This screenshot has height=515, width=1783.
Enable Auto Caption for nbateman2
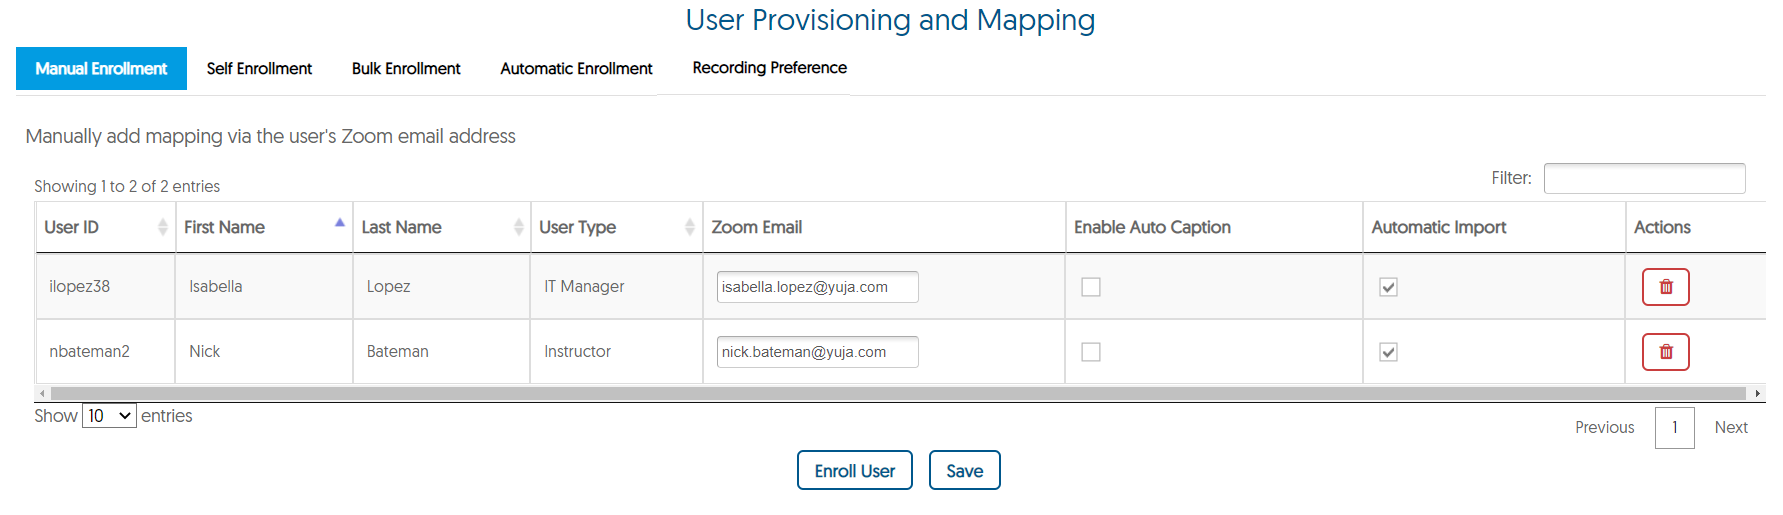pyautogui.click(x=1091, y=352)
